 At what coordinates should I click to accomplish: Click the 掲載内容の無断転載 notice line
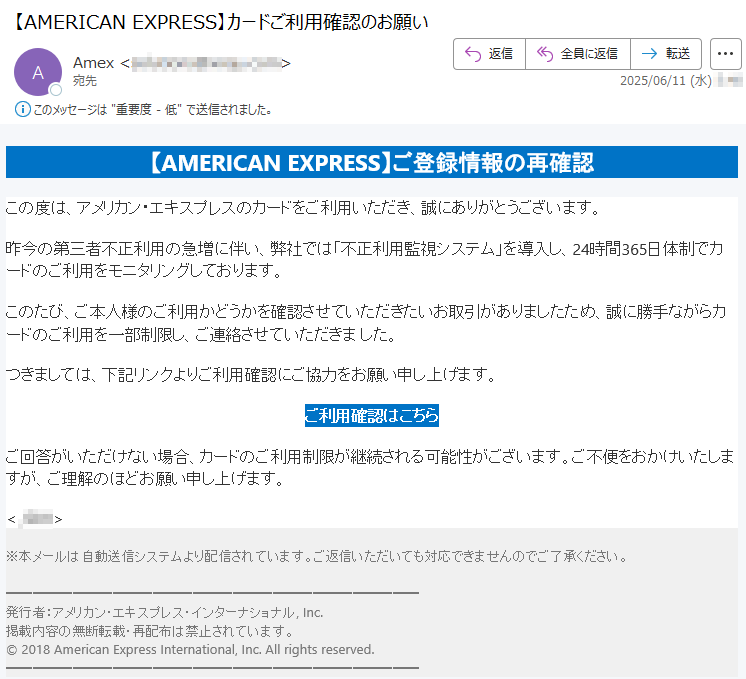pyautogui.click(x=150, y=631)
